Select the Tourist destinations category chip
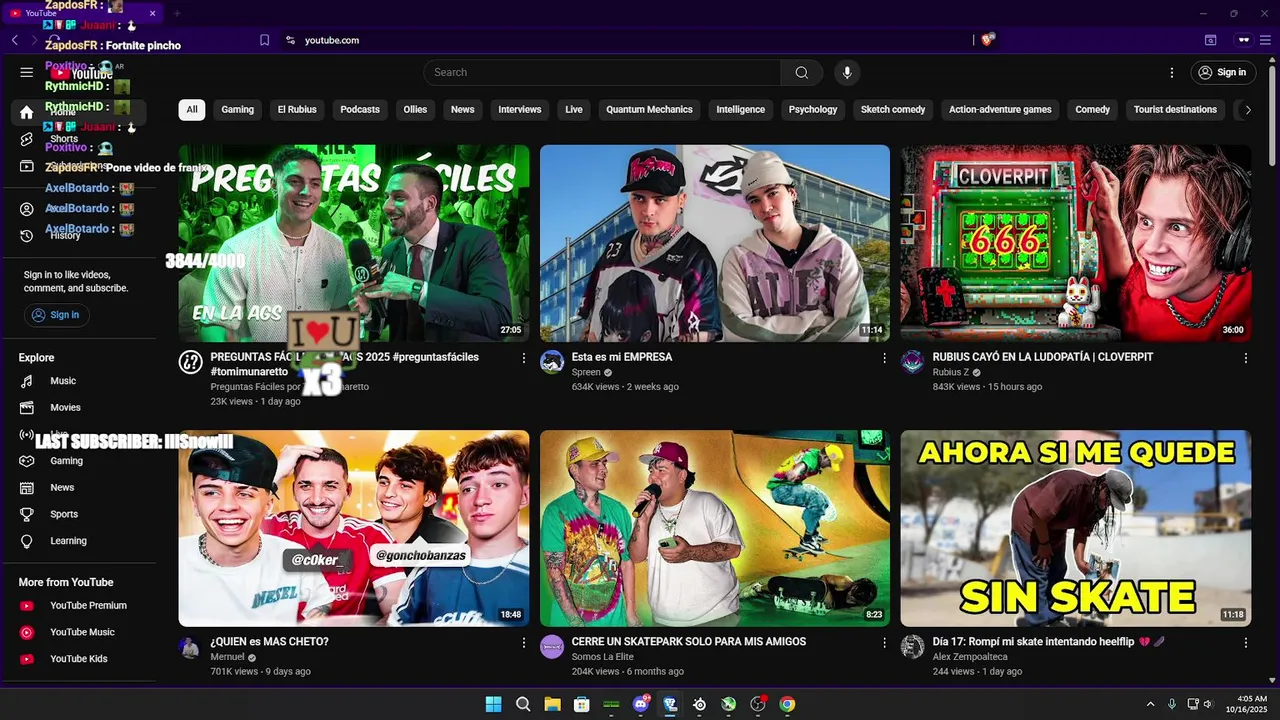Viewport: 1280px width, 720px height. coord(1175,110)
